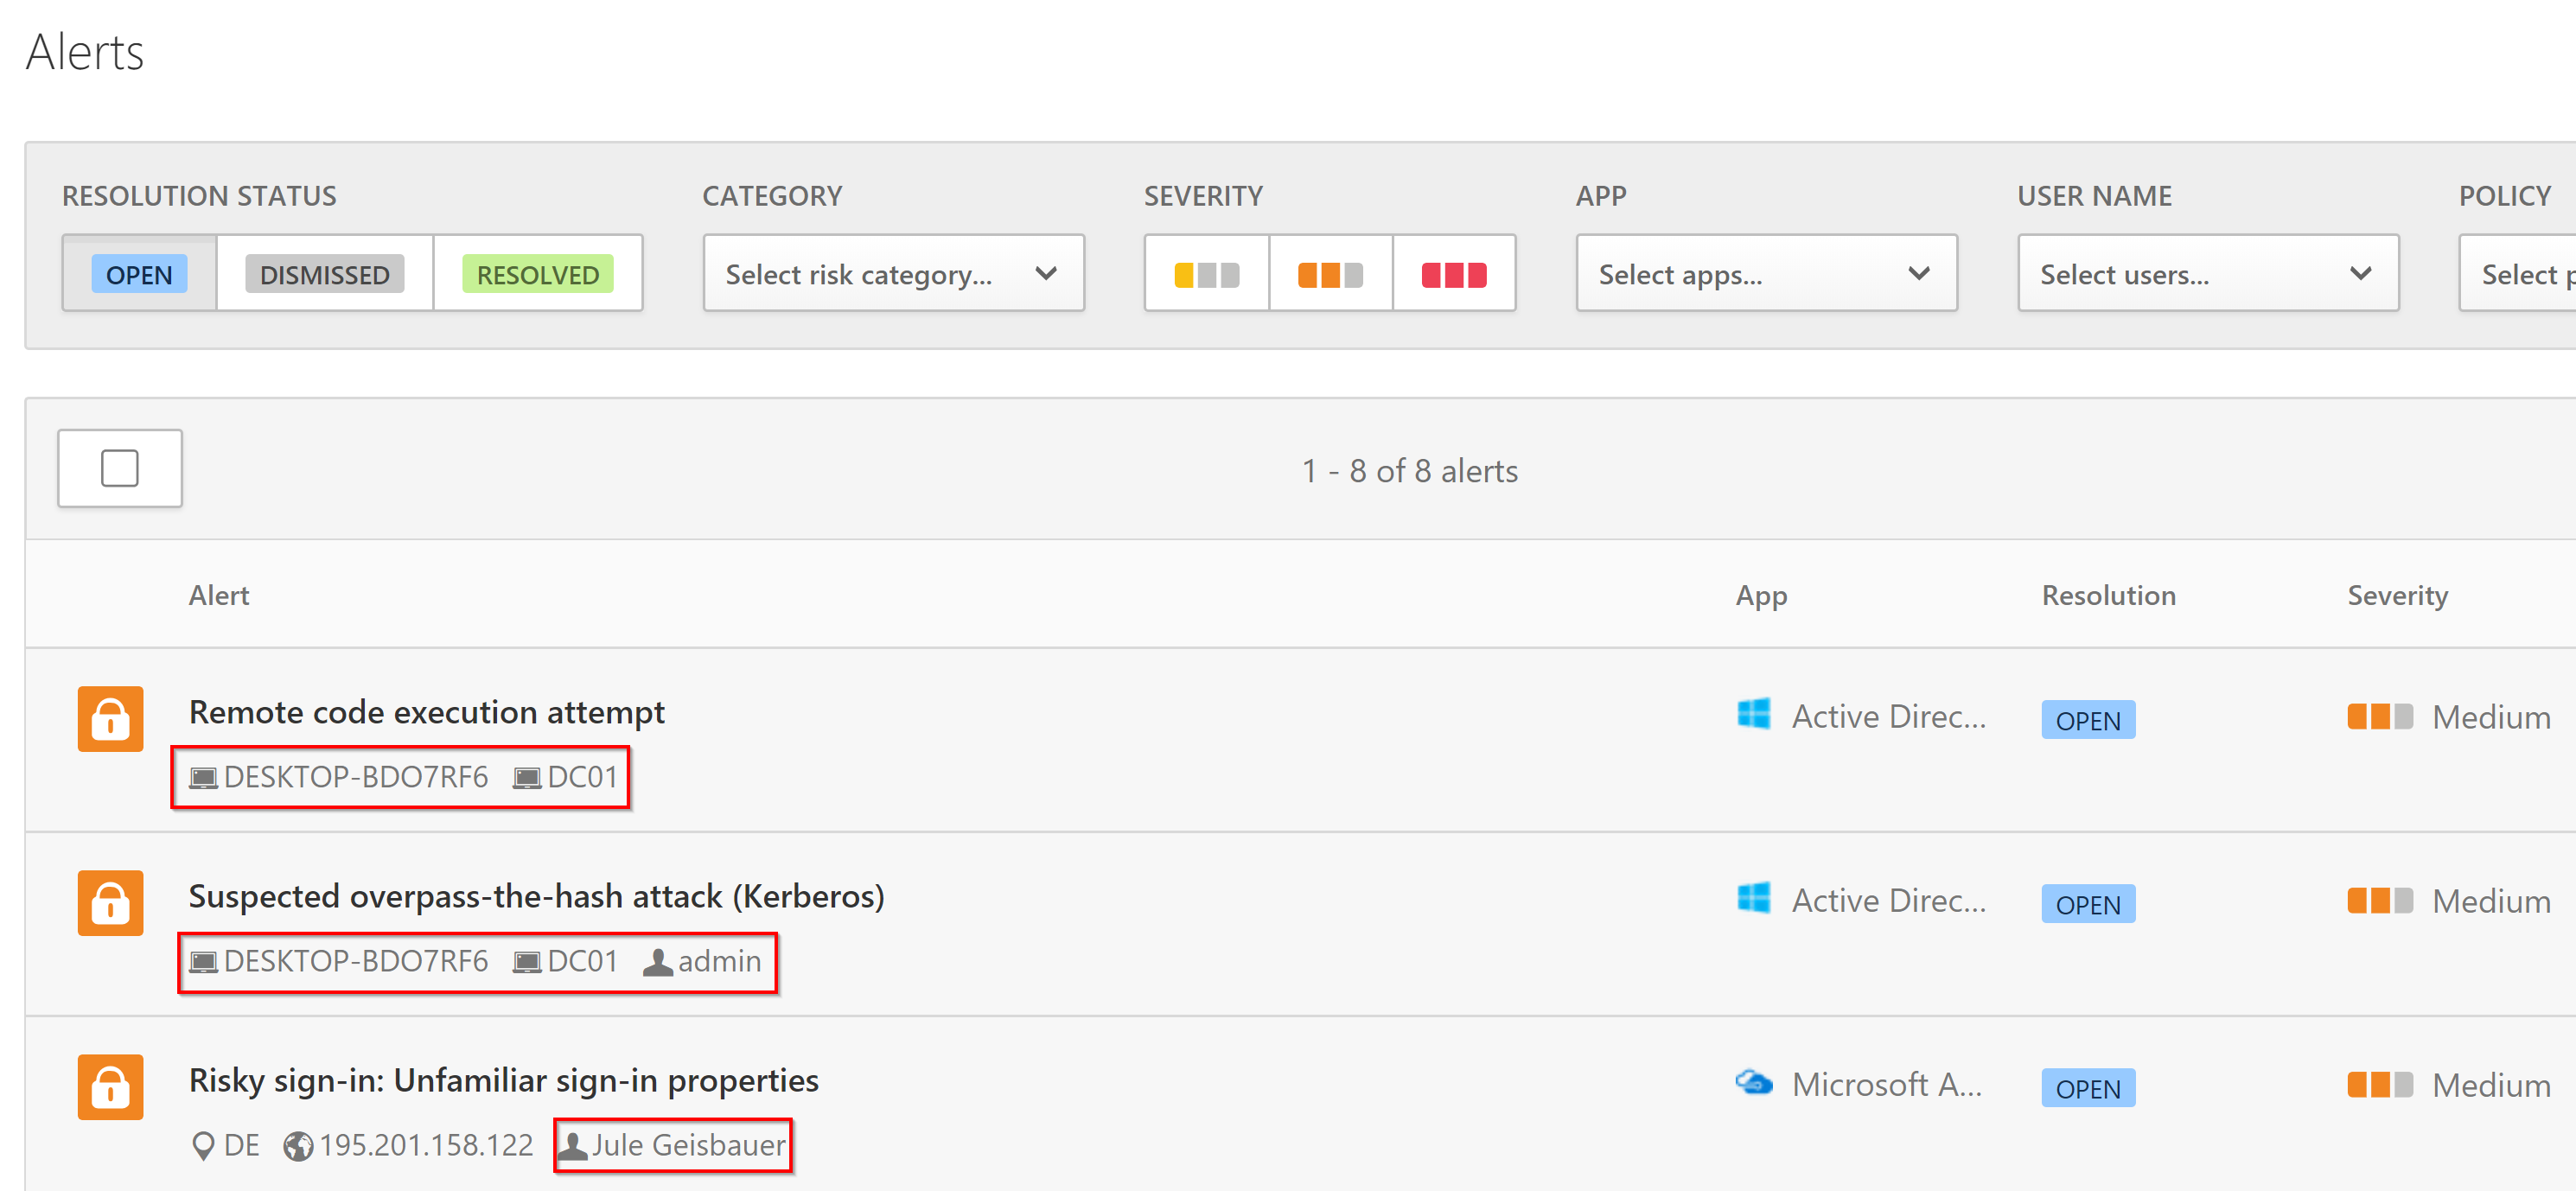Tick the select-all alerts checkbox
The image size is (2576, 1191).
click(119, 468)
